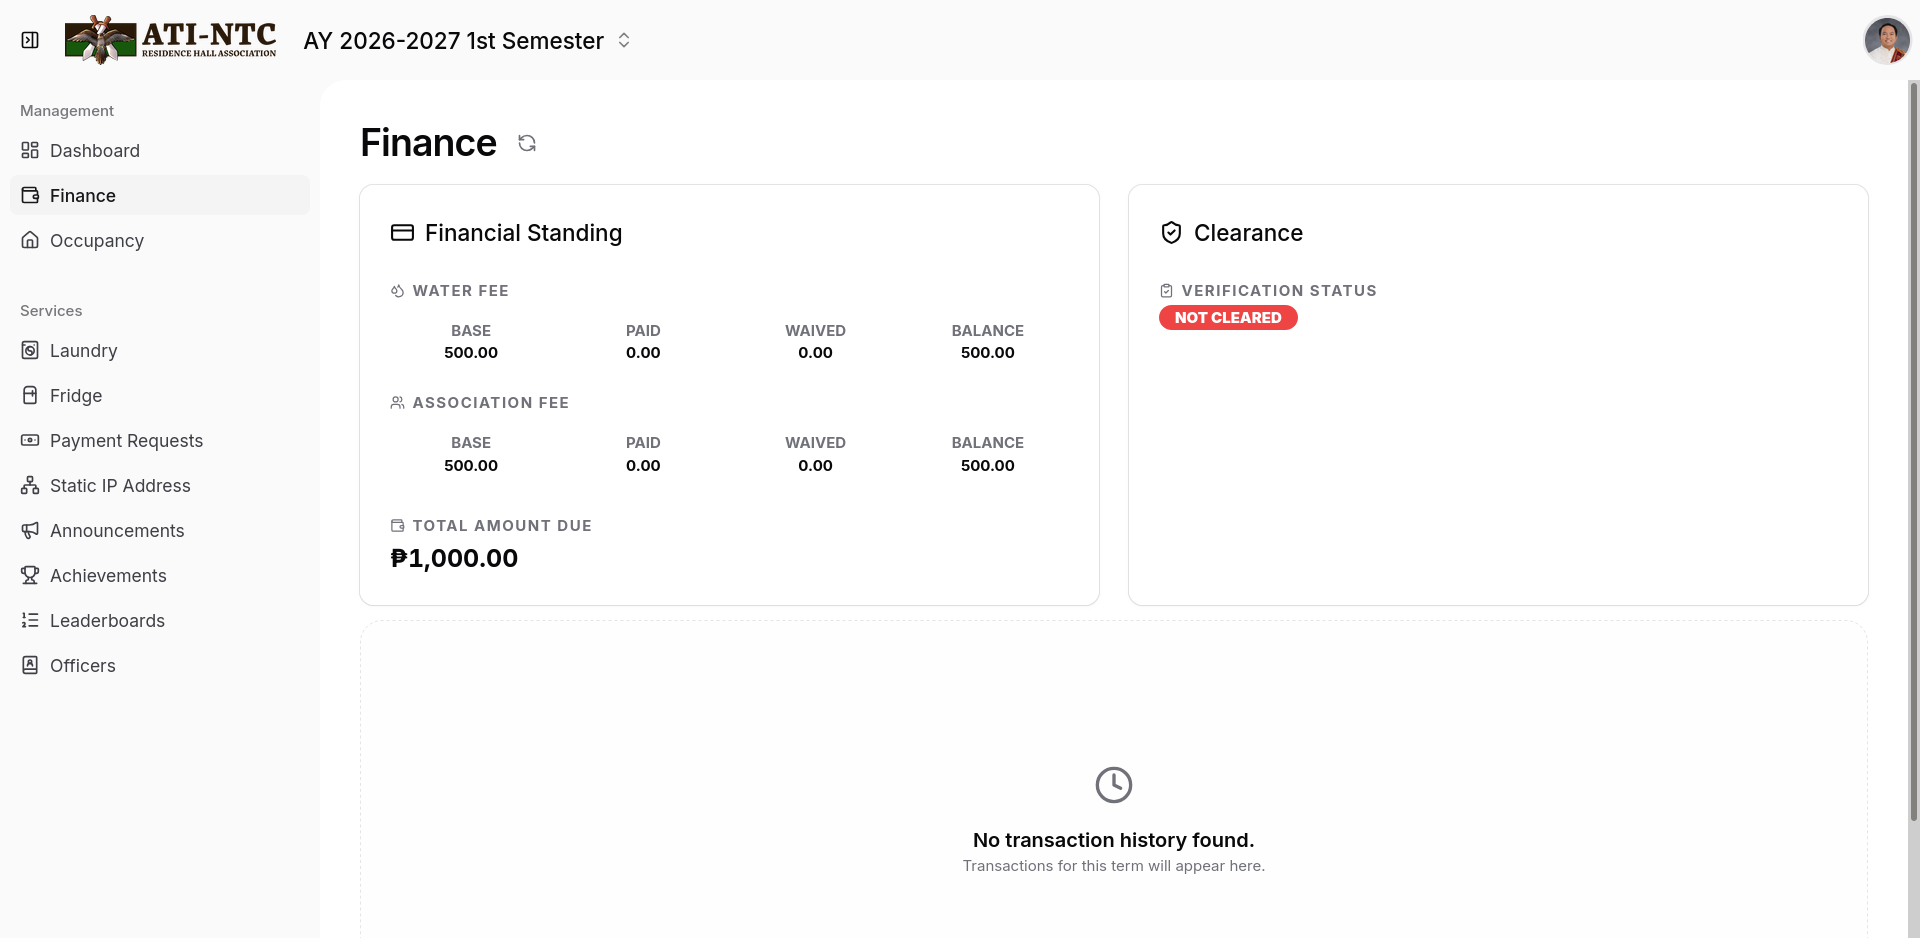Refresh the Finance page data icon

527,143
